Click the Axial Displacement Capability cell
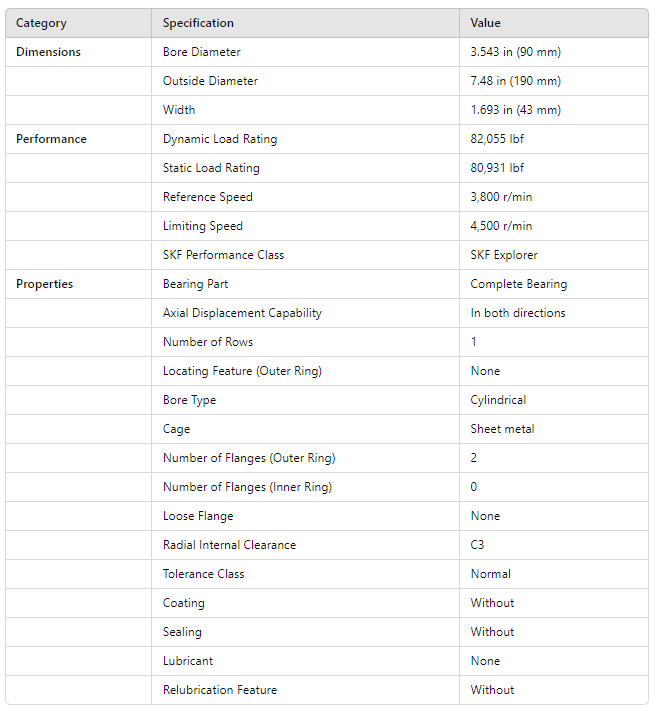Screen dimensions: 656x711 tap(242, 313)
